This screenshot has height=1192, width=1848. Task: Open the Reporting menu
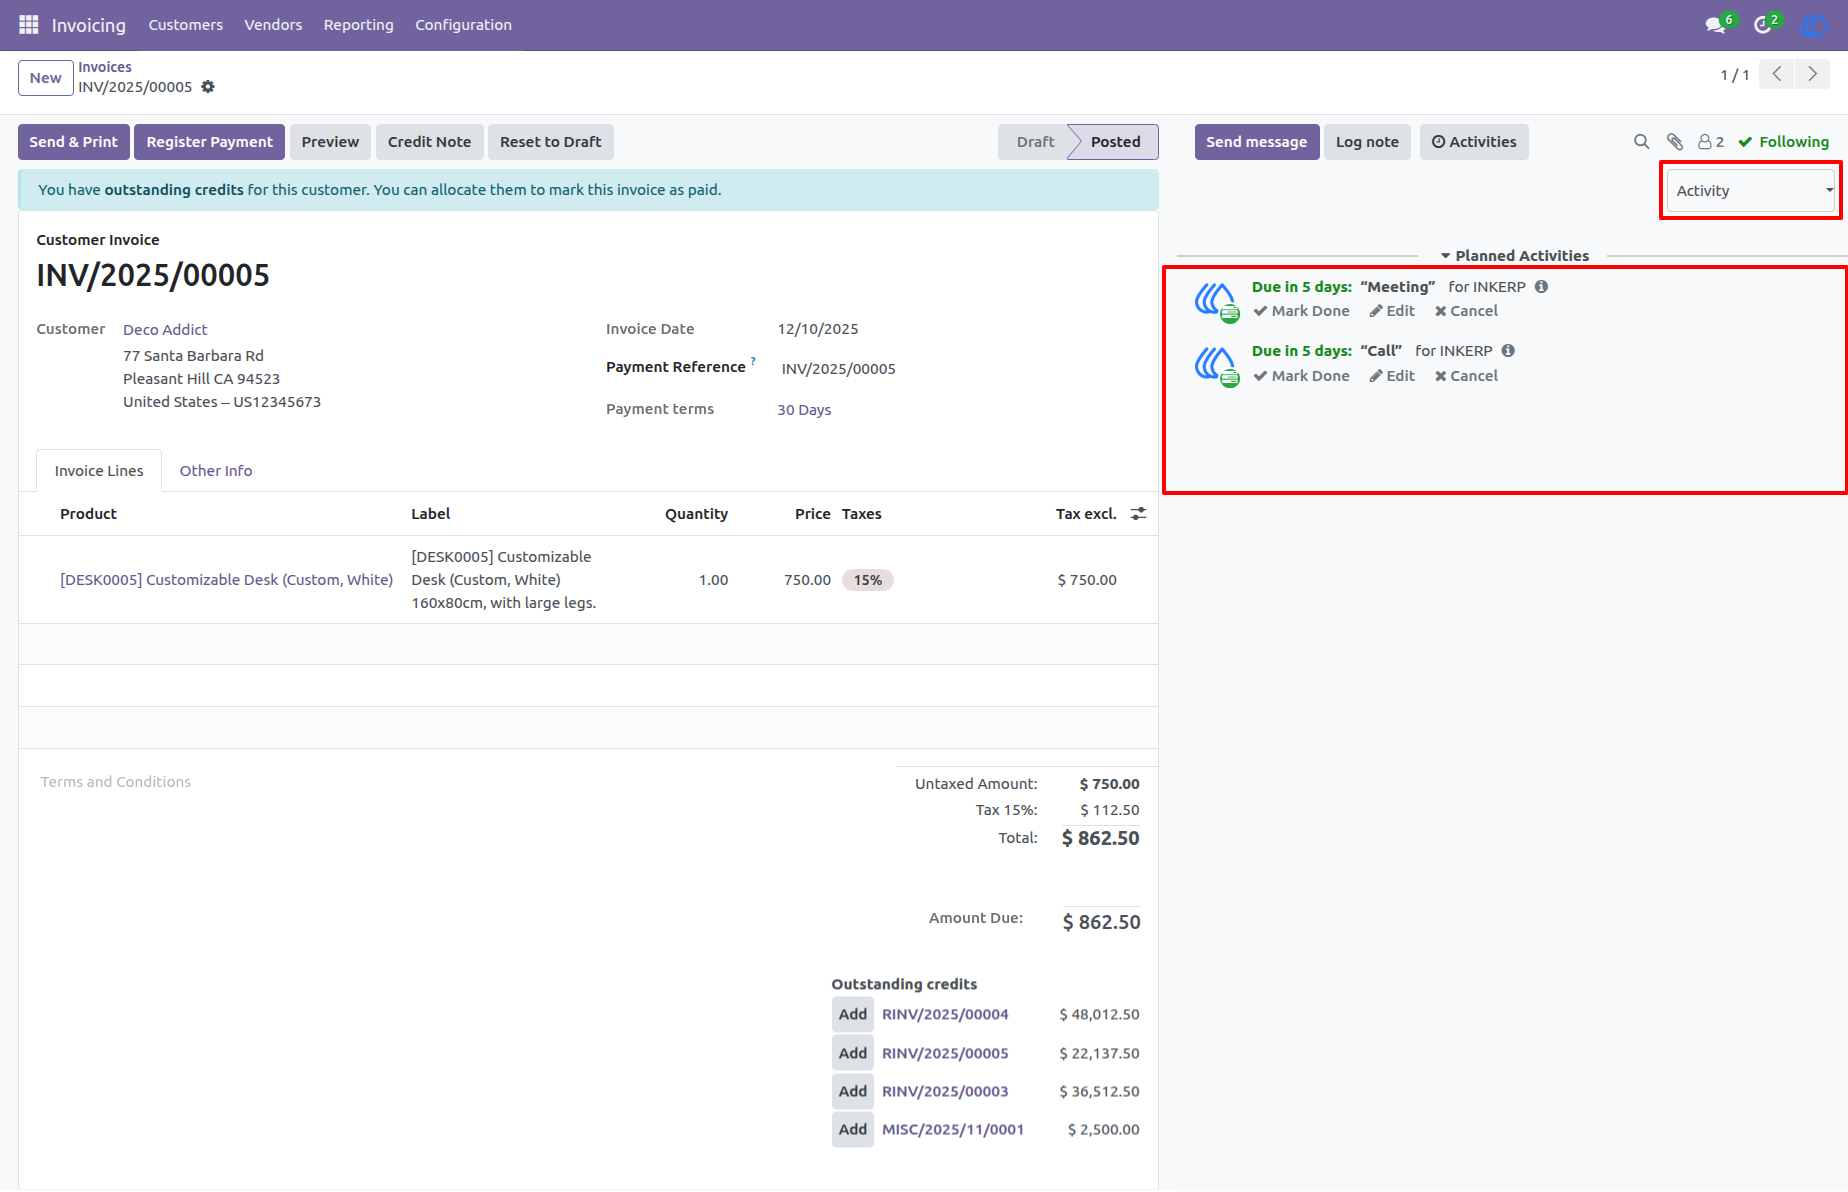point(359,25)
